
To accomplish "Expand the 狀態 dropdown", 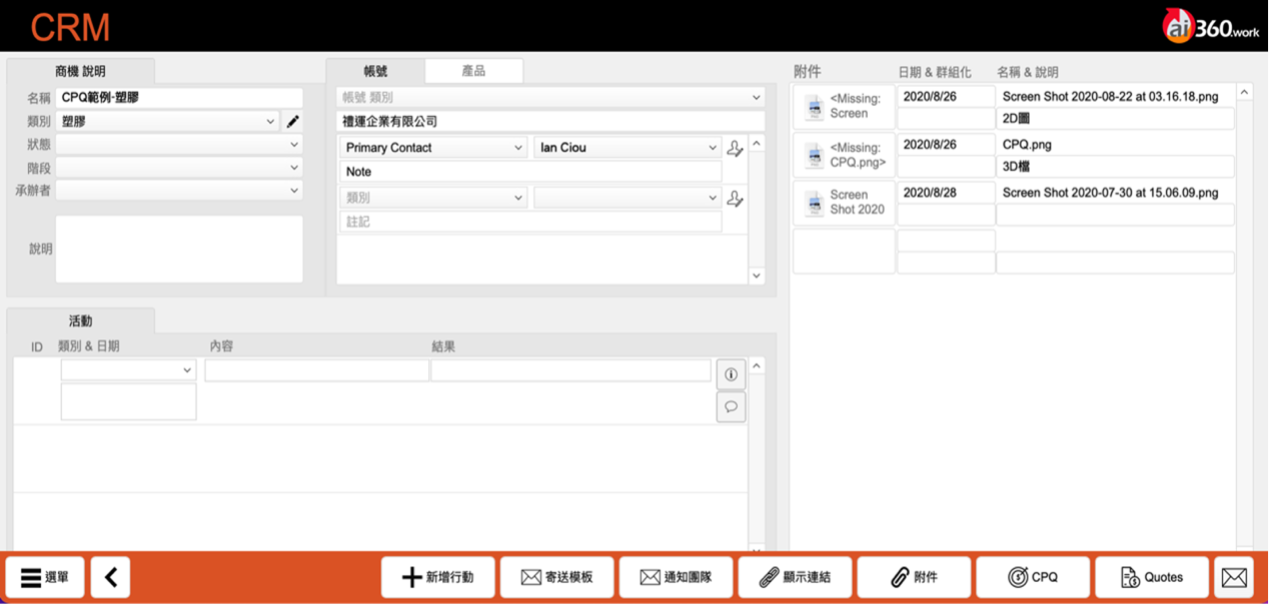I will [x=180, y=145].
